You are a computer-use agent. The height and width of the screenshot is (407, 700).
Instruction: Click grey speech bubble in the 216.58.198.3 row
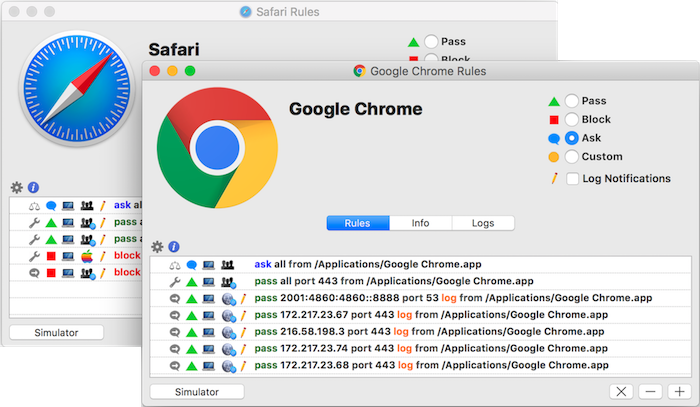(x=175, y=332)
